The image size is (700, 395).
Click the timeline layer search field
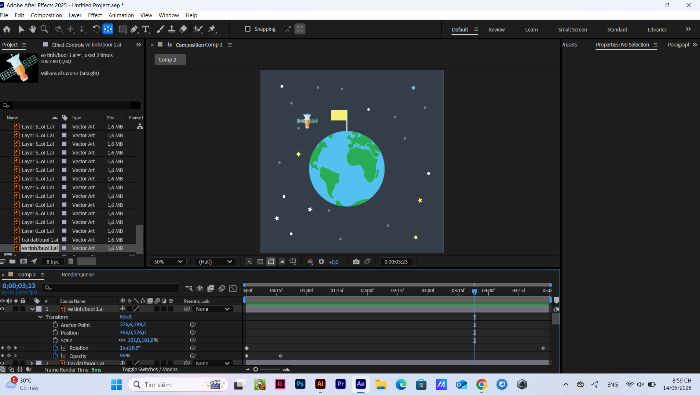pos(111,288)
